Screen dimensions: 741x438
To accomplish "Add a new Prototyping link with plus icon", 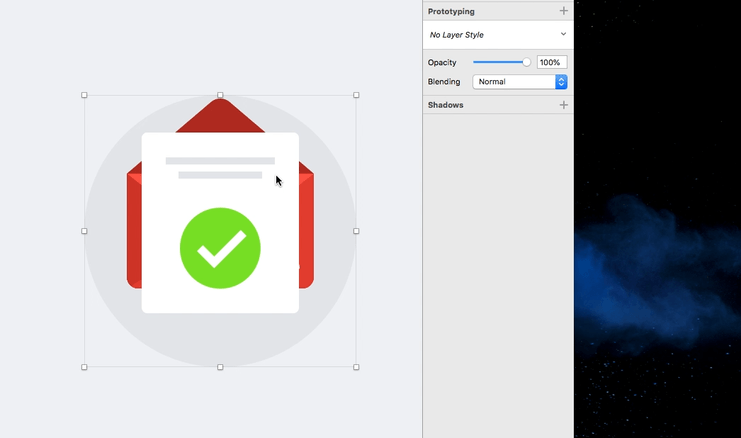I will pos(563,11).
